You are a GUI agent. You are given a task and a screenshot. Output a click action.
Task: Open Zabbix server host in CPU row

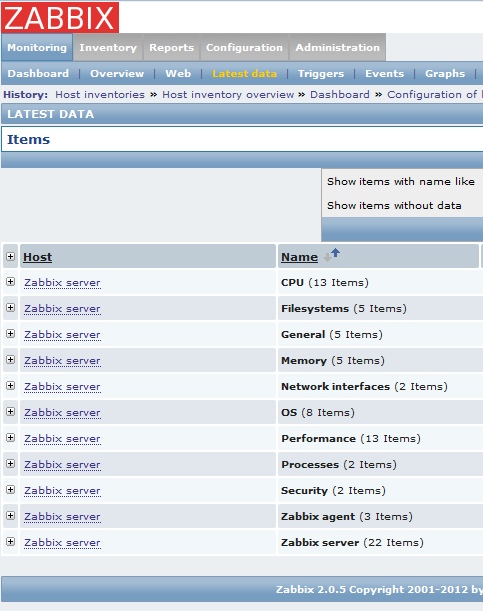pos(62,283)
